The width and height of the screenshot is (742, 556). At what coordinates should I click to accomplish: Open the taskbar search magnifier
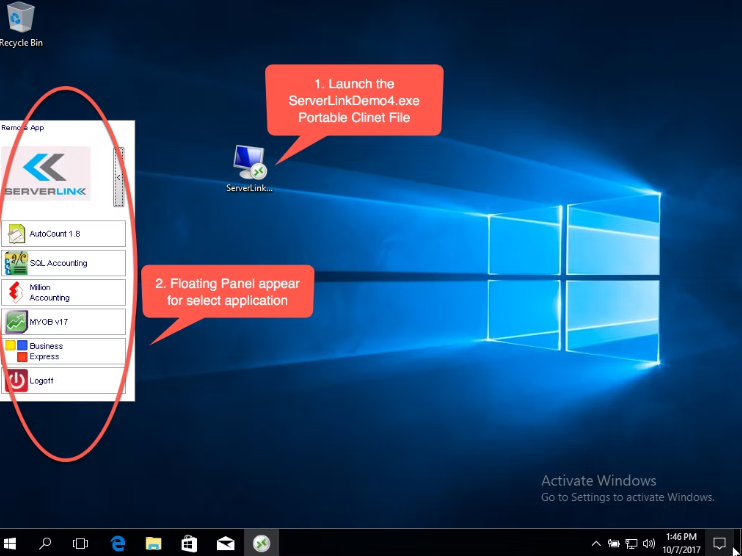(45, 543)
